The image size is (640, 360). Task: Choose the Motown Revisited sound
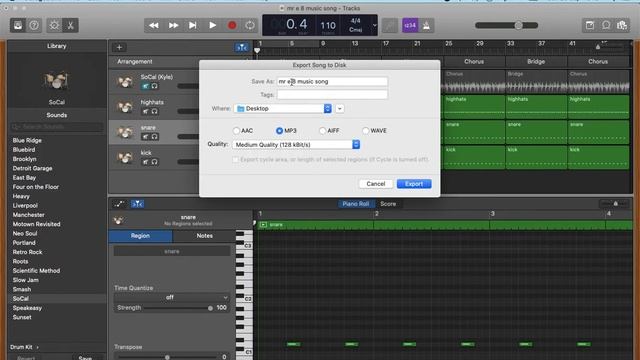[36, 224]
